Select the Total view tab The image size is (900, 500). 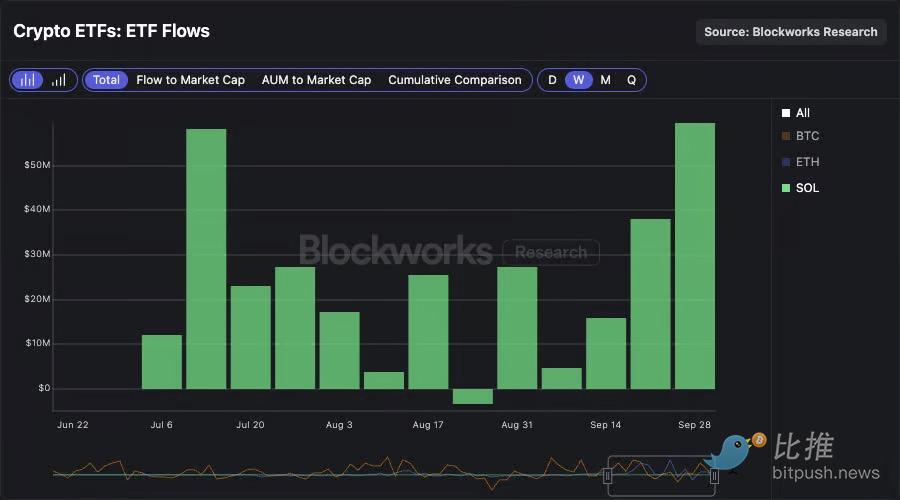106,80
